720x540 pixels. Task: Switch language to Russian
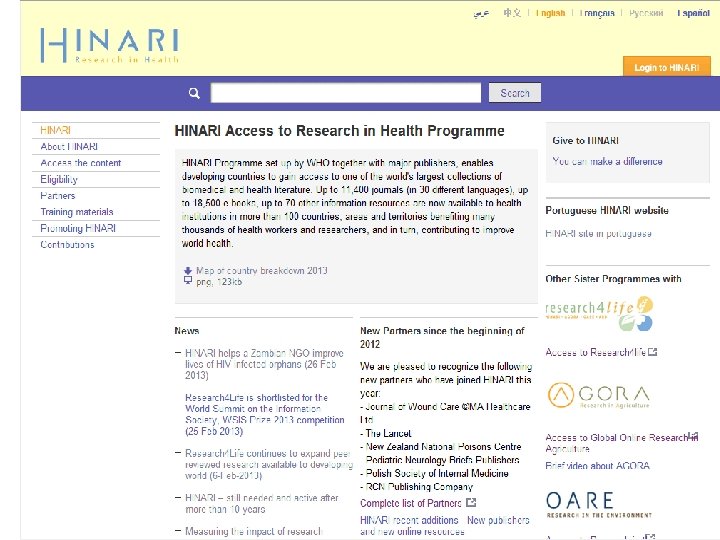(646, 13)
